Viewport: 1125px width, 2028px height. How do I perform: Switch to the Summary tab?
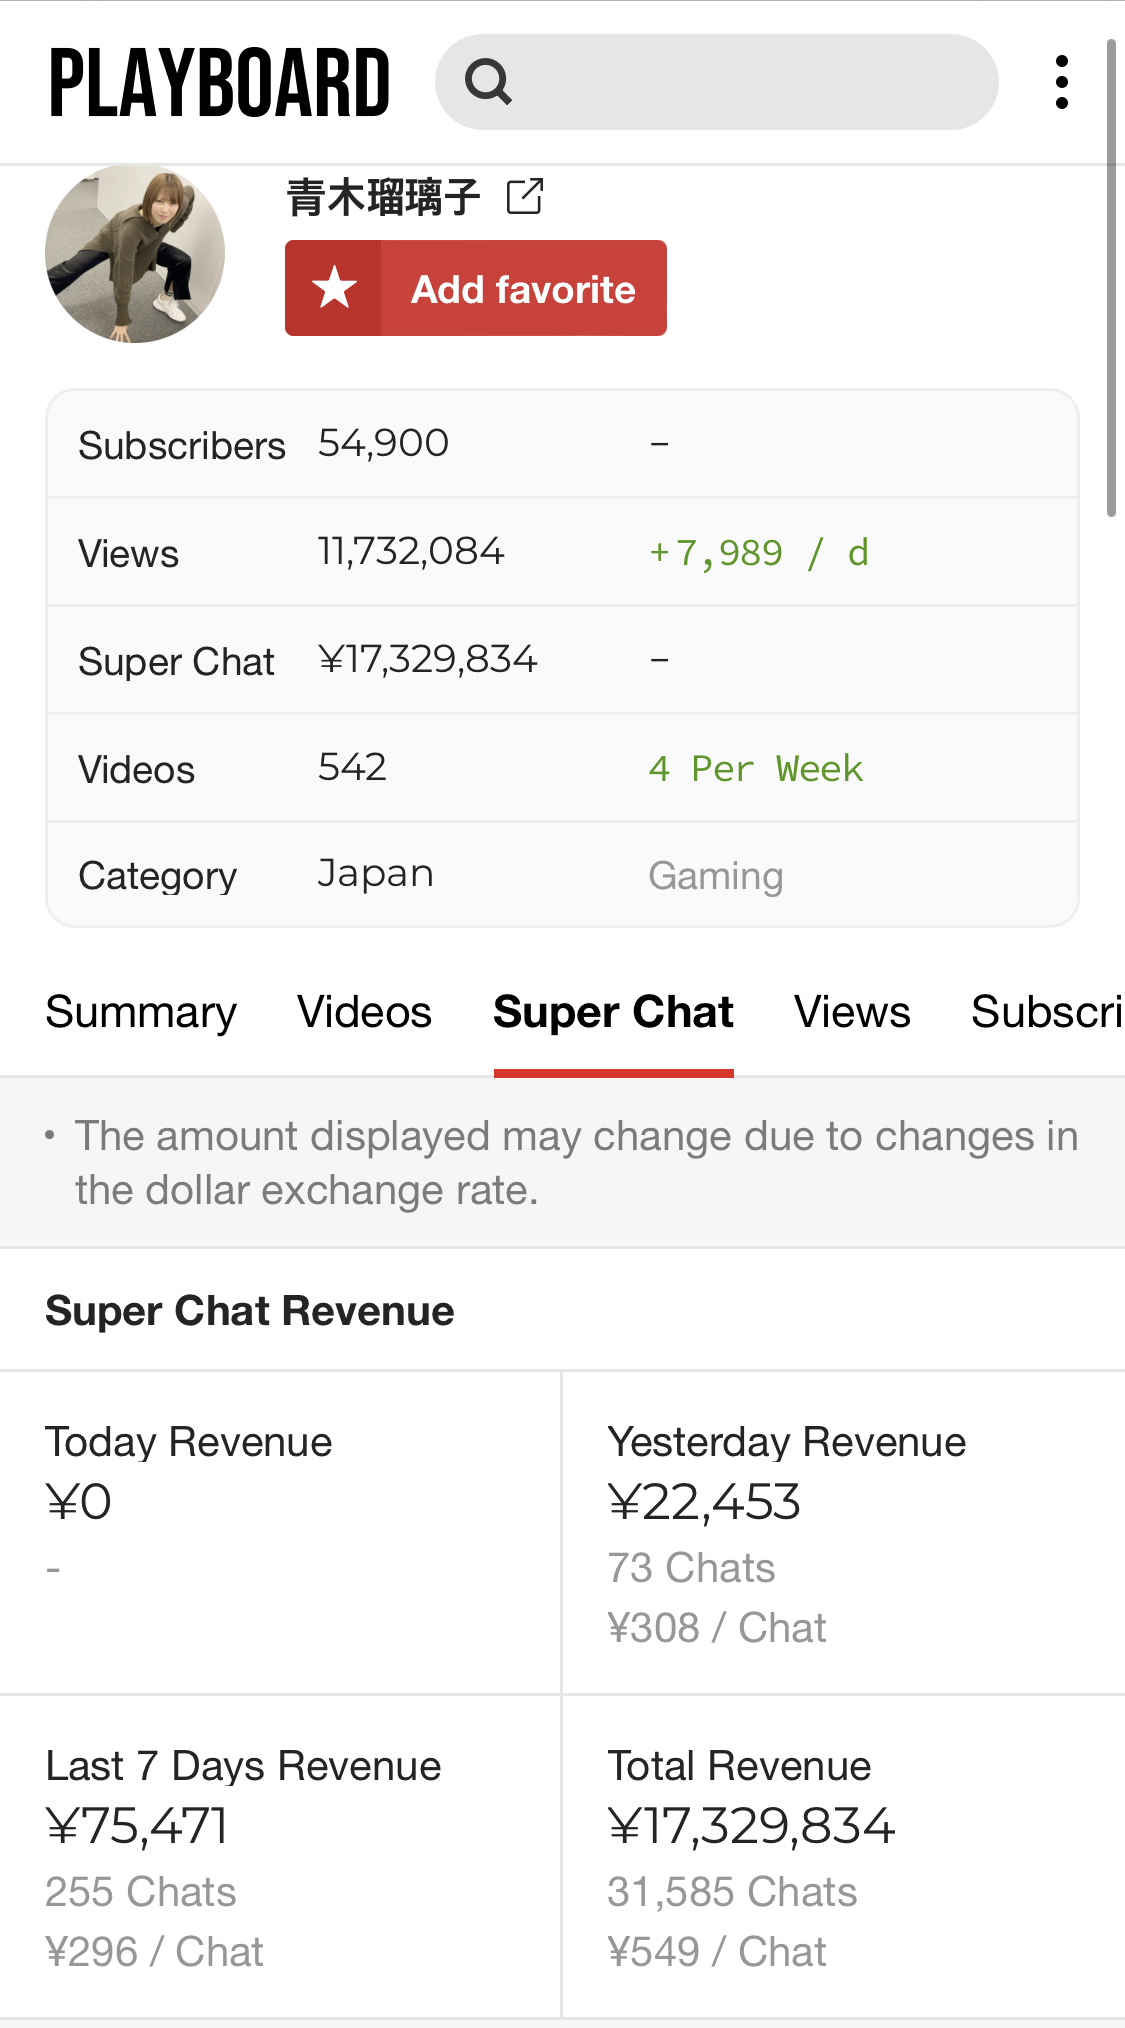point(141,1012)
